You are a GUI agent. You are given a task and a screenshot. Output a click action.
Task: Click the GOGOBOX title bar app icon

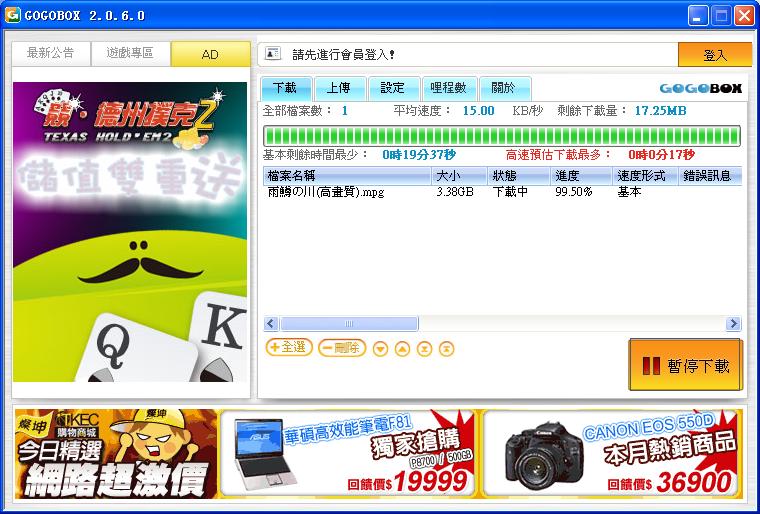click(12, 15)
